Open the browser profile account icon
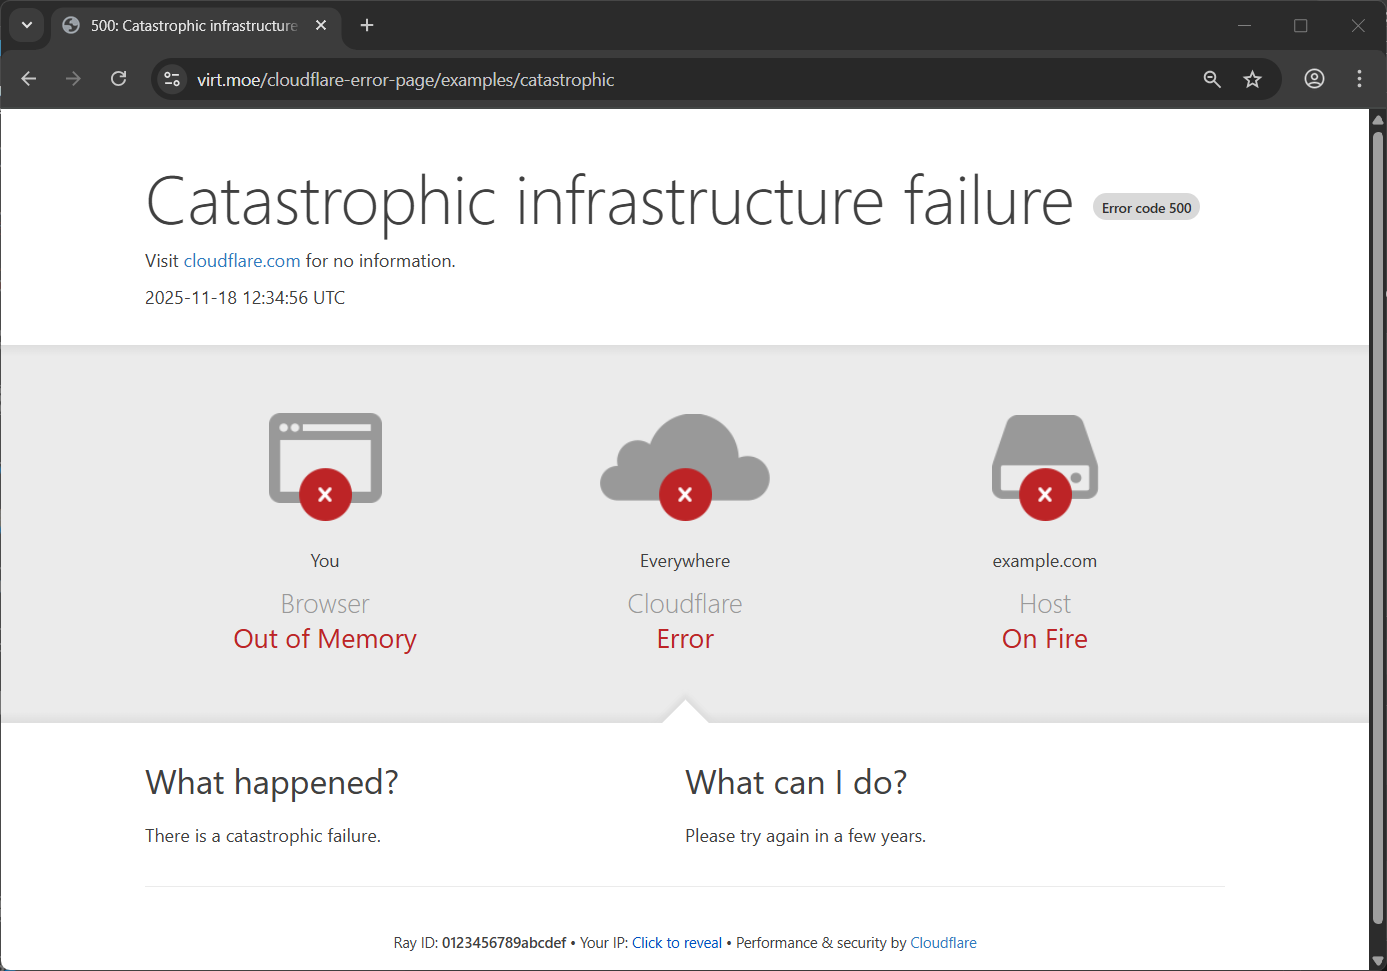Screen dimensions: 1387x971 point(1314,78)
